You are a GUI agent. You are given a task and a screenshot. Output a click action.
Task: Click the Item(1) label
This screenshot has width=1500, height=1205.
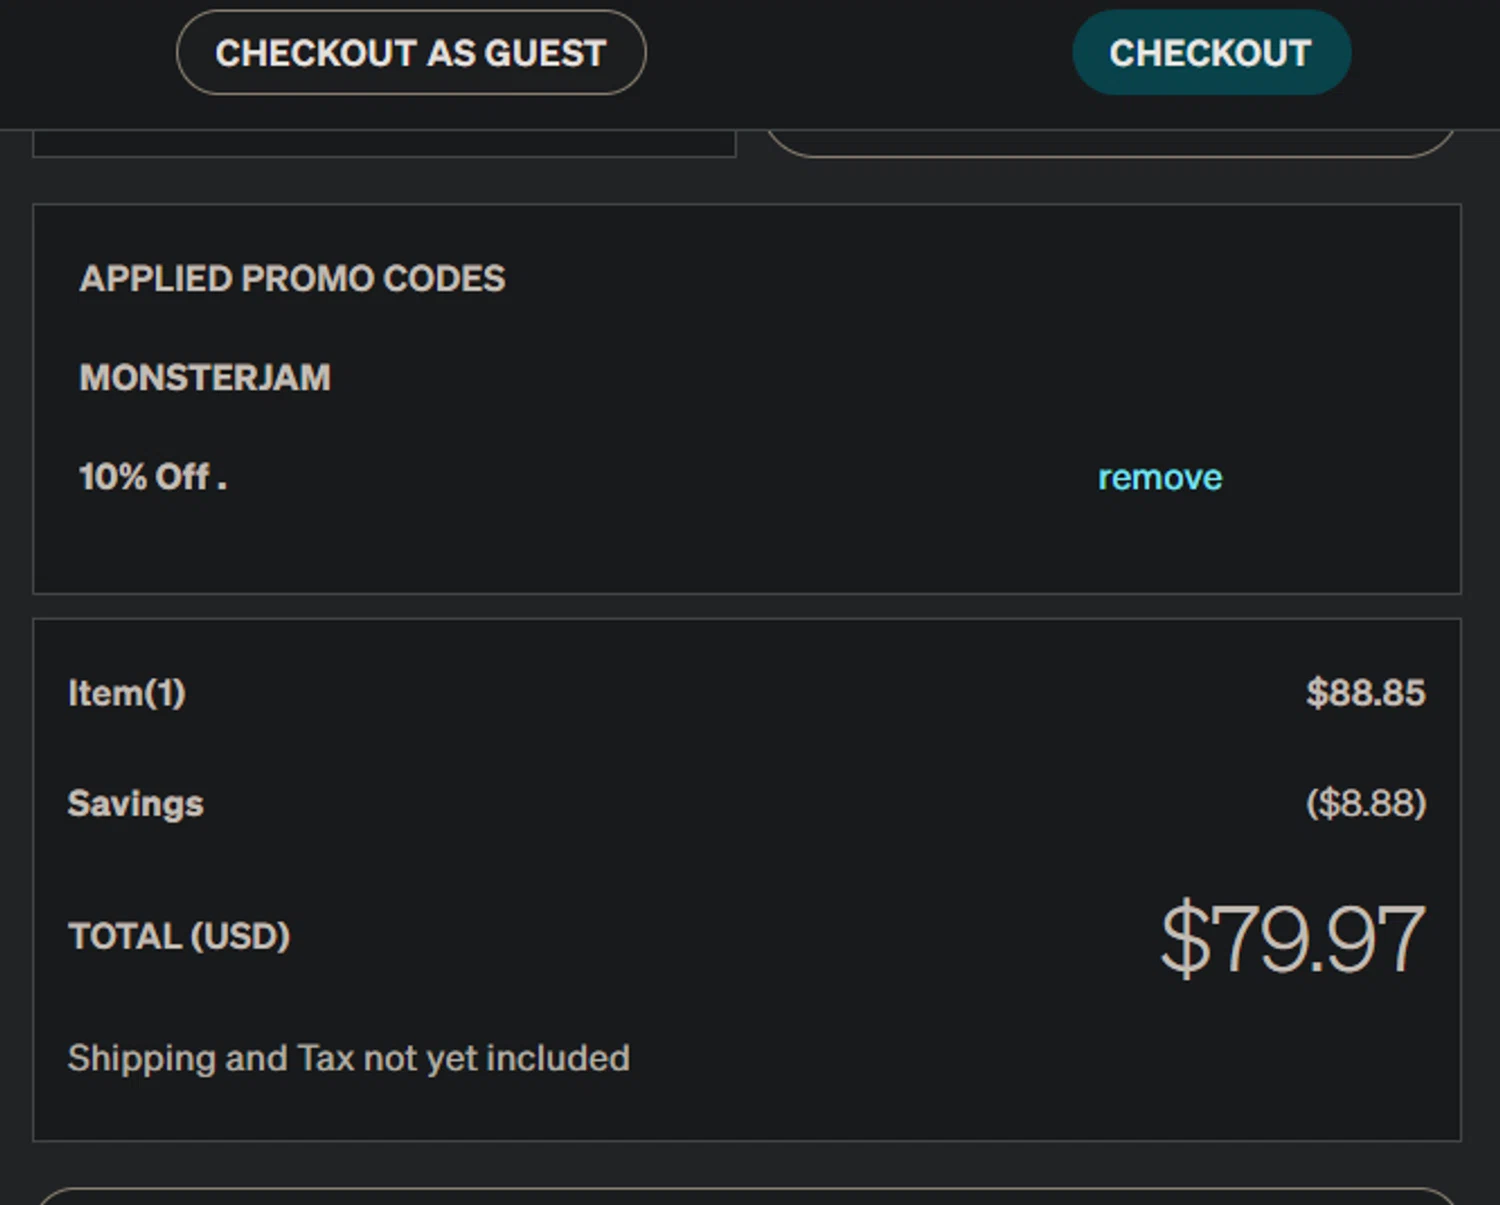[x=127, y=693]
